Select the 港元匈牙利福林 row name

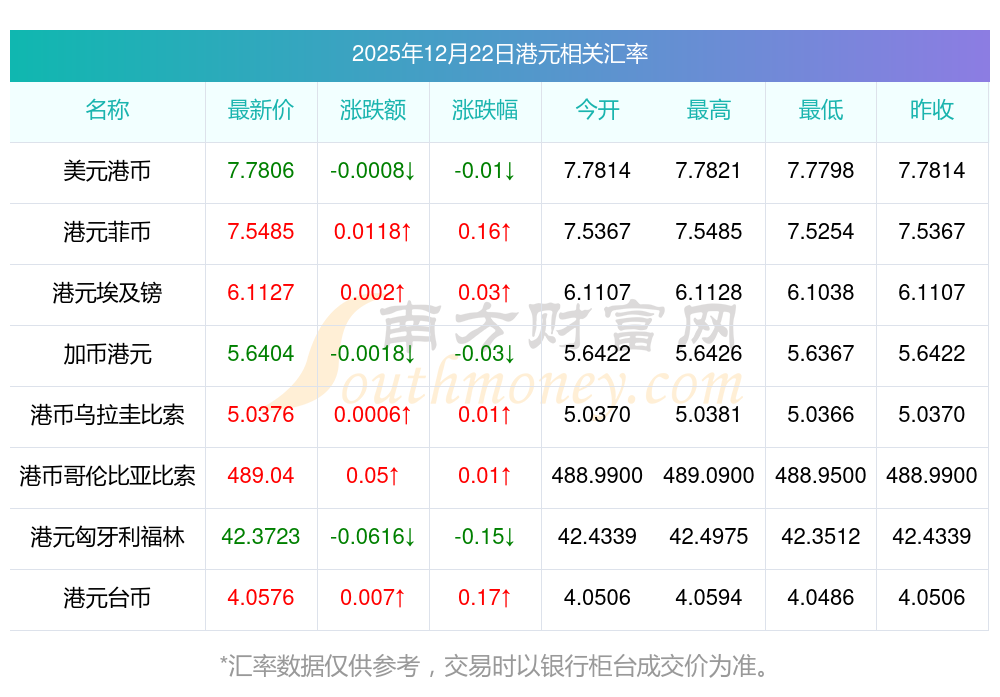[x=107, y=537]
